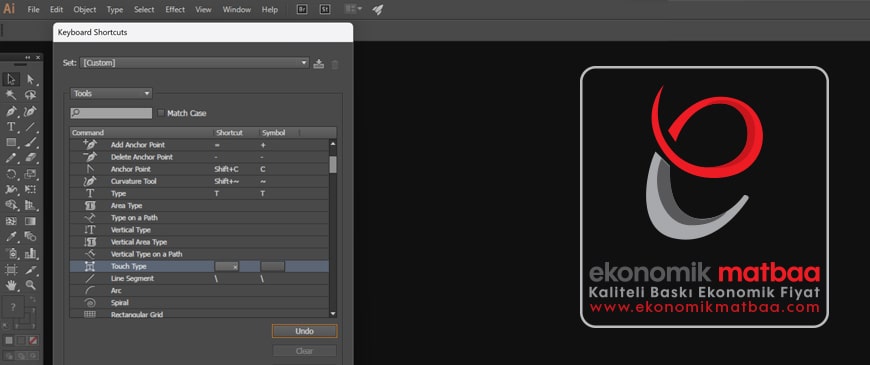Open the Edit menu
This screenshot has width=870, height=365.
pyautogui.click(x=56, y=9)
